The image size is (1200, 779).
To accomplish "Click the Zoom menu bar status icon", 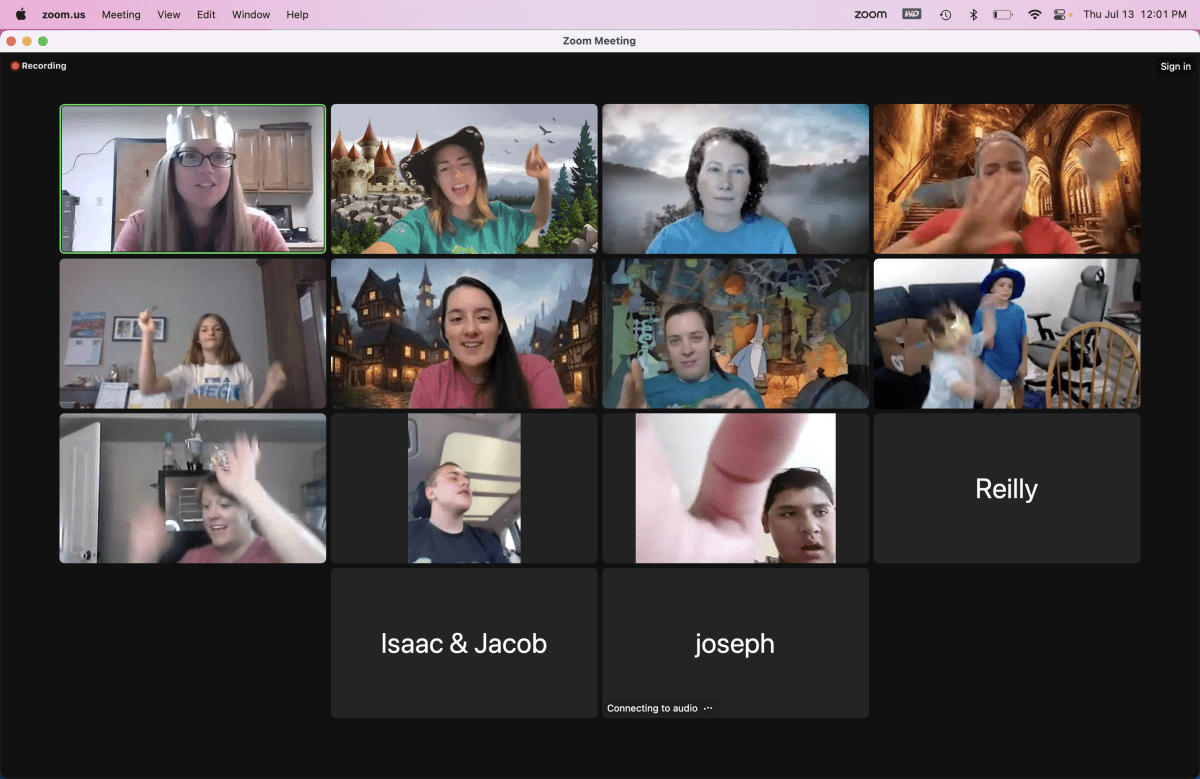I will point(870,15).
